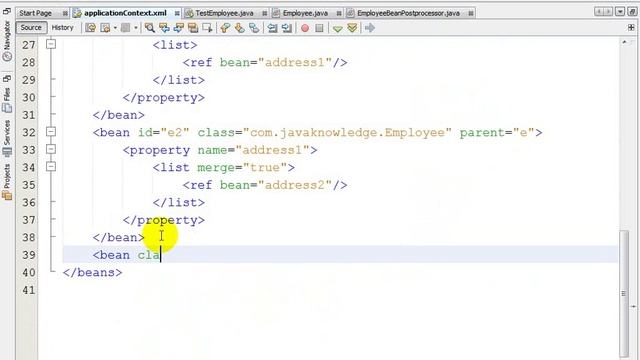
Task: Click closing </beans> tag on line 40
Action: pos(93,273)
